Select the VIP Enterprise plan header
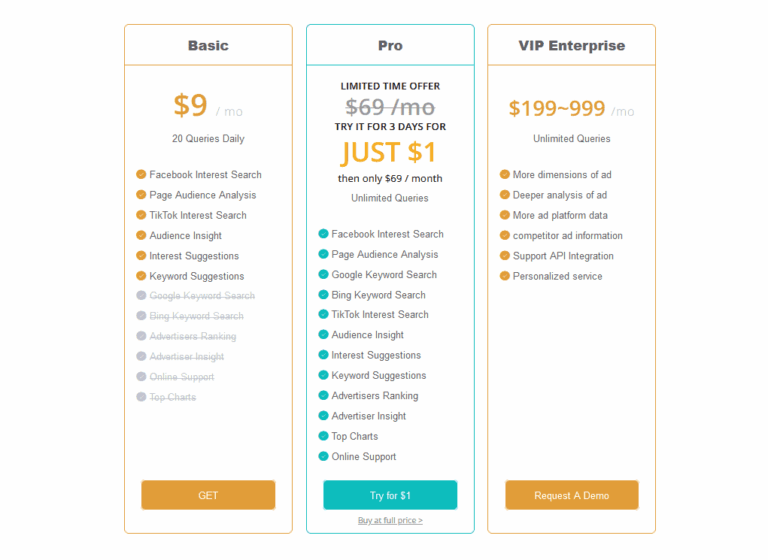768x560 pixels. [x=572, y=45]
